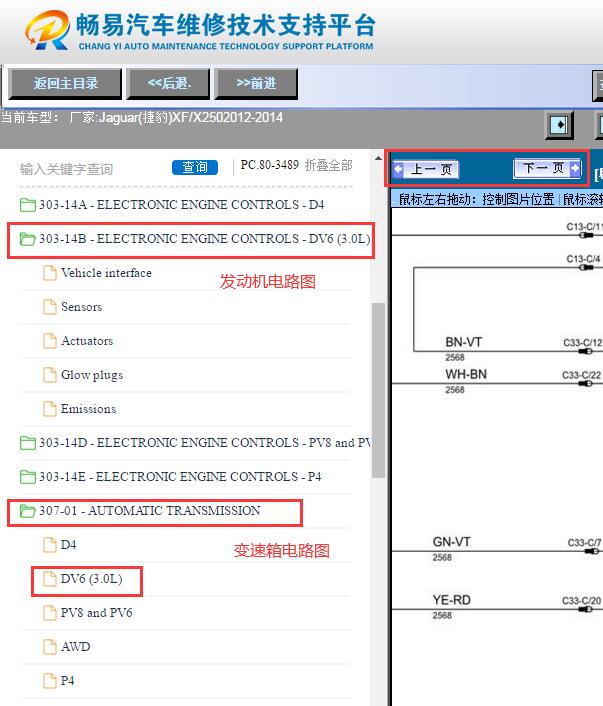Click folder icon beside 303-14A
The width and height of the screenshot is (603, 706).
(28, 205)
